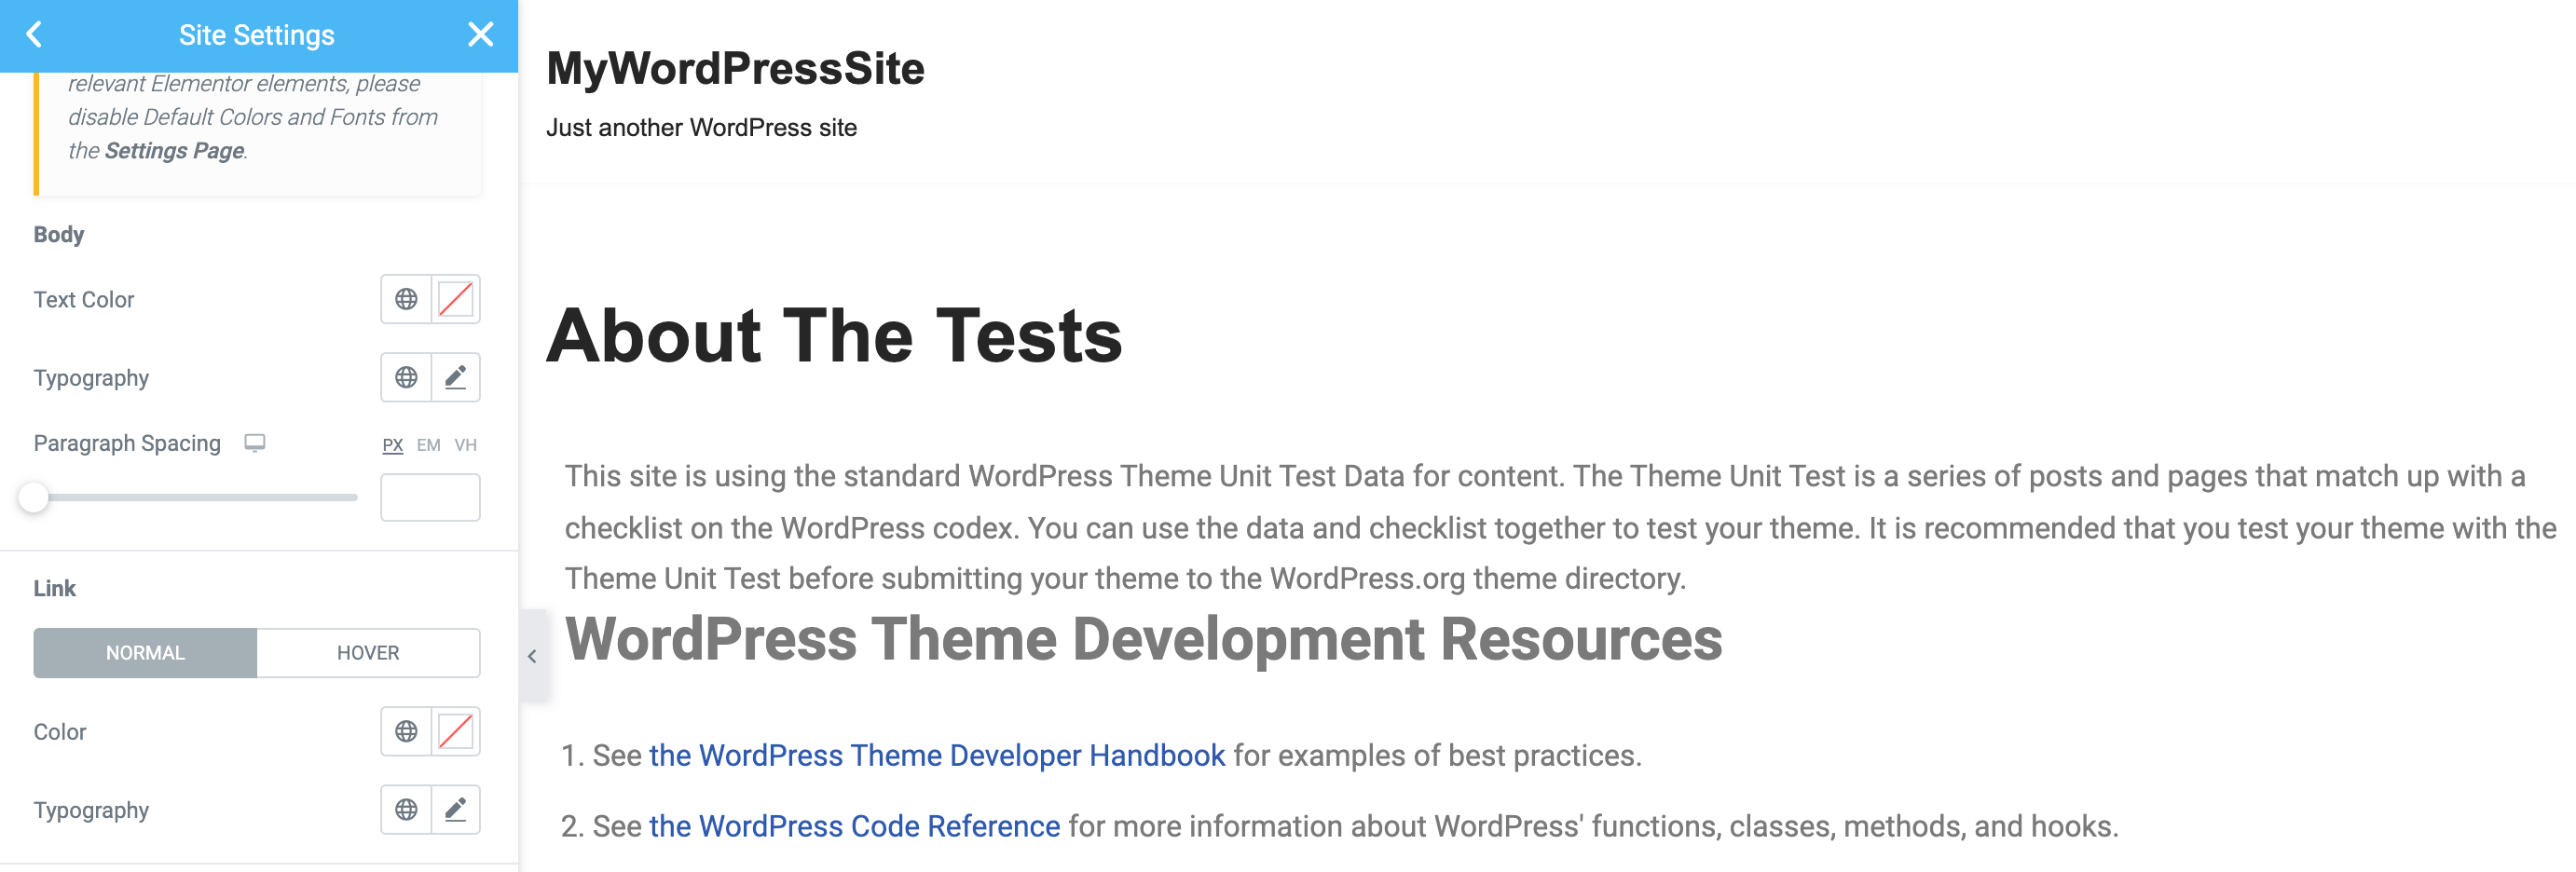Image resolution: width=2576 pixels, height=872 pixels.
Task: Click the Paragraph Spacing slider handle
Action: 35,497
